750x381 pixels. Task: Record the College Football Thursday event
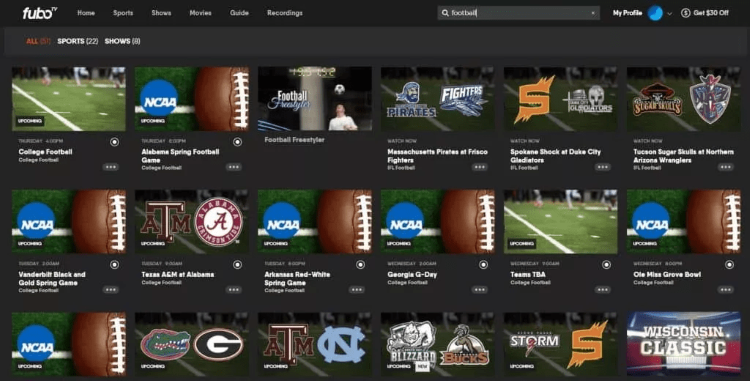tap(114, 142)
